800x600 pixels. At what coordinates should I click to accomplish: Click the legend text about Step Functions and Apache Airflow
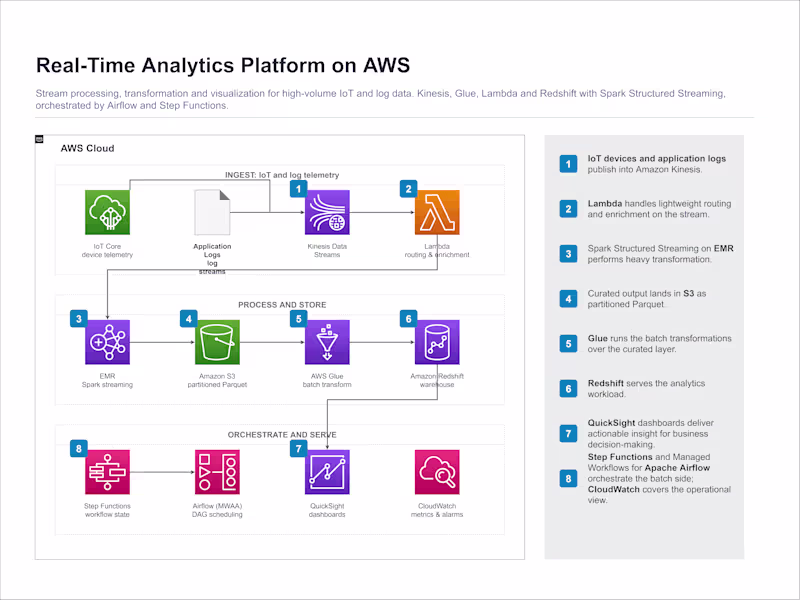[x=659, y=478]
